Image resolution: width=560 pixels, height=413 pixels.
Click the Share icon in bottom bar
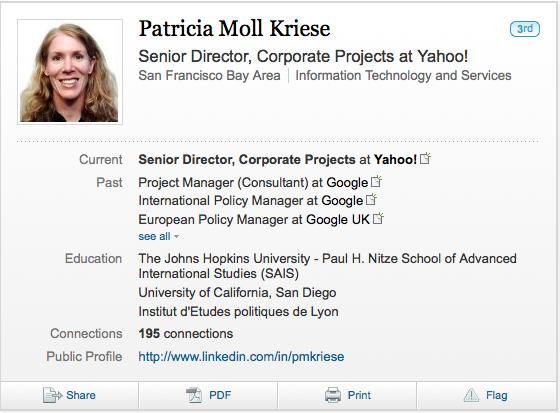pos(52,395)
